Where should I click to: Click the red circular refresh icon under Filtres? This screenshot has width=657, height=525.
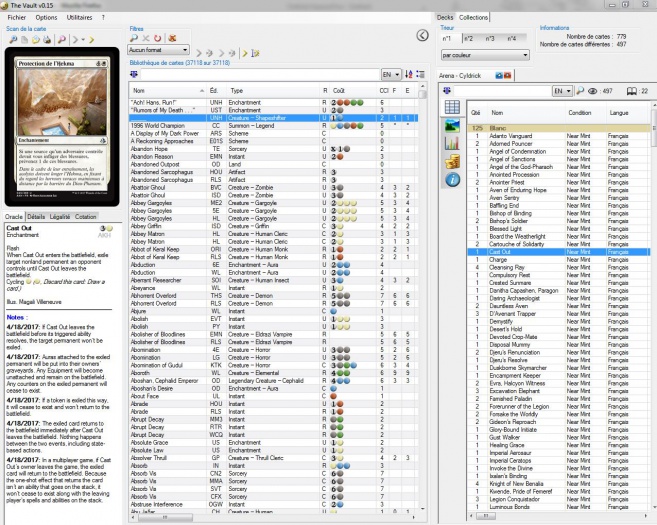(x=158, y=38)
